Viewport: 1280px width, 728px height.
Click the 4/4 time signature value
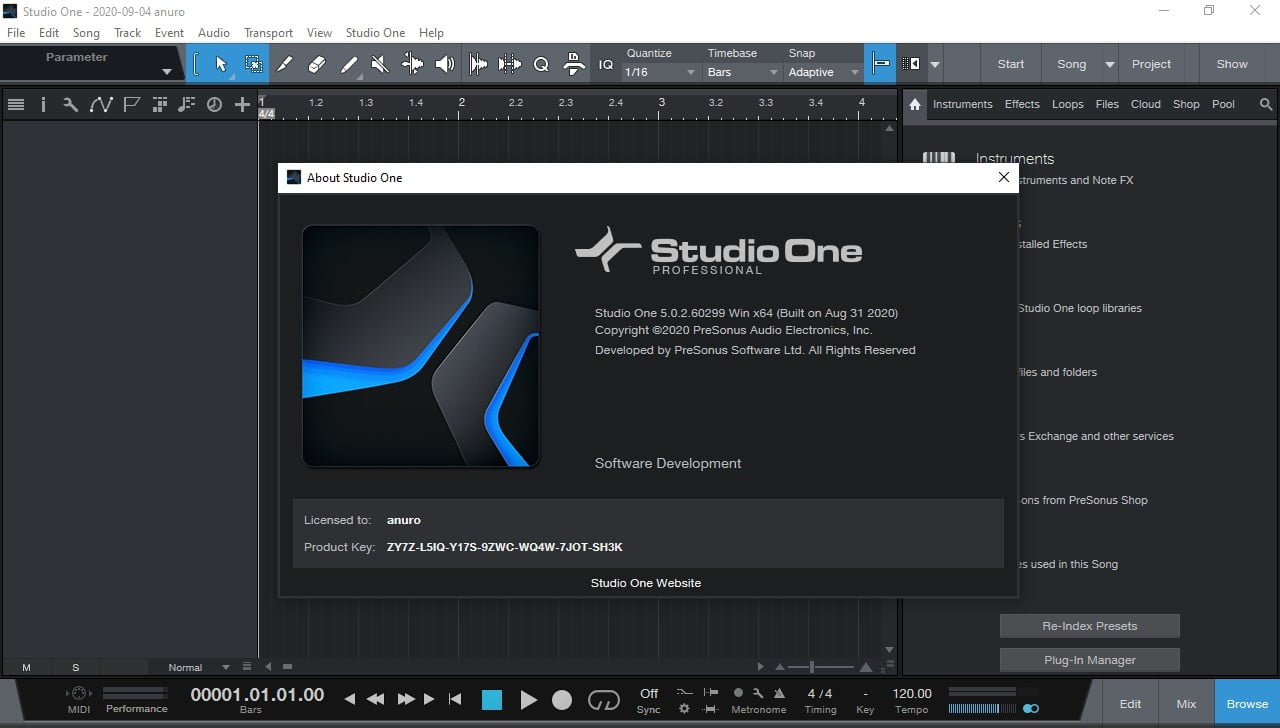[x=820, y=693]
